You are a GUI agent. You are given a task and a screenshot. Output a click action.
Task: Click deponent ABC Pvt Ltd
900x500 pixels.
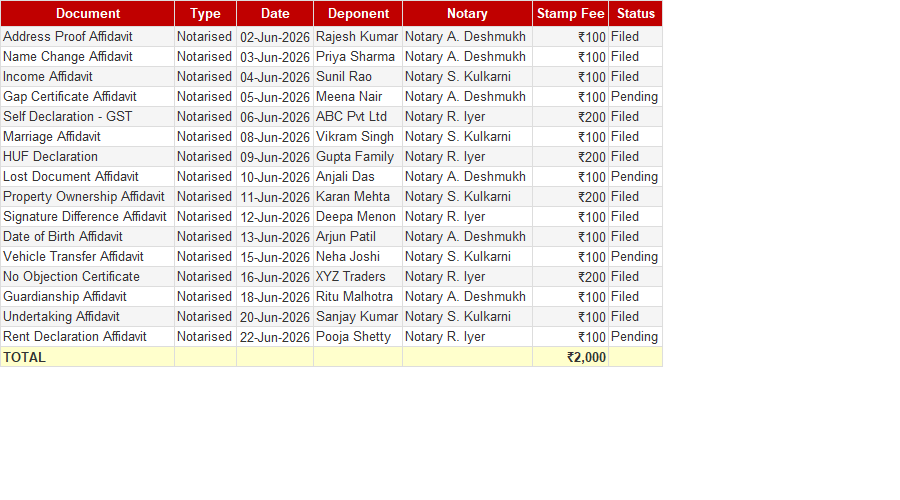click(x=358, y=117)
